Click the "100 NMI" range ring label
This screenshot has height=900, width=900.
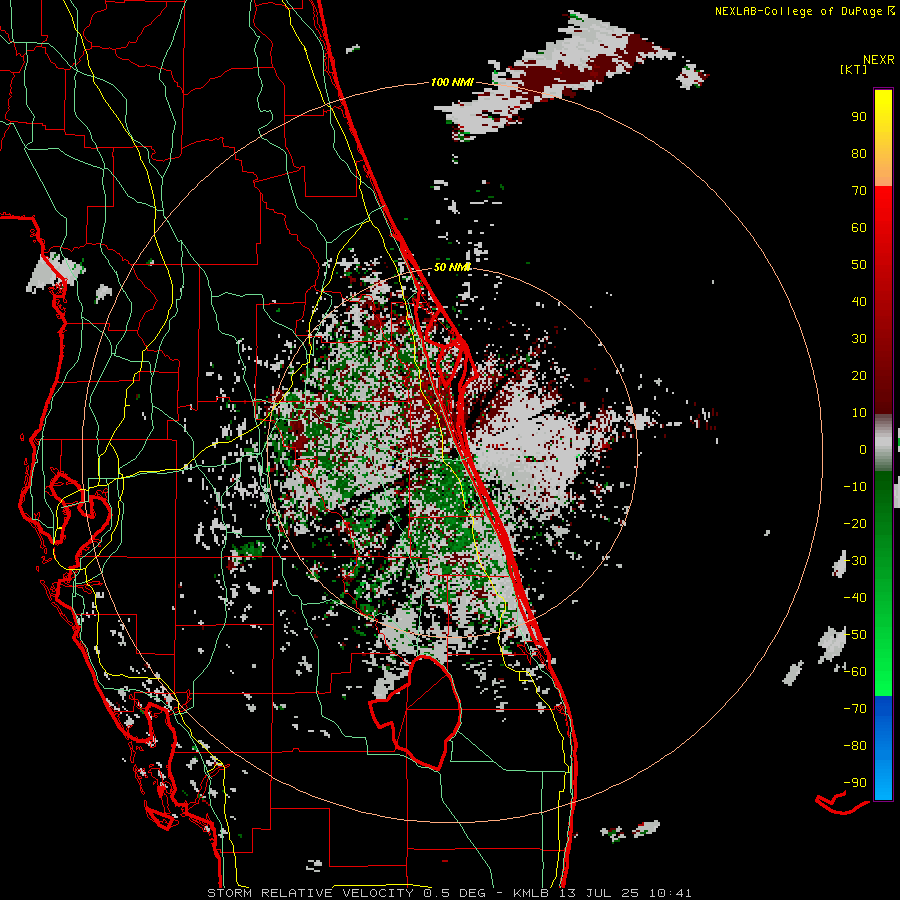[452, 83]
